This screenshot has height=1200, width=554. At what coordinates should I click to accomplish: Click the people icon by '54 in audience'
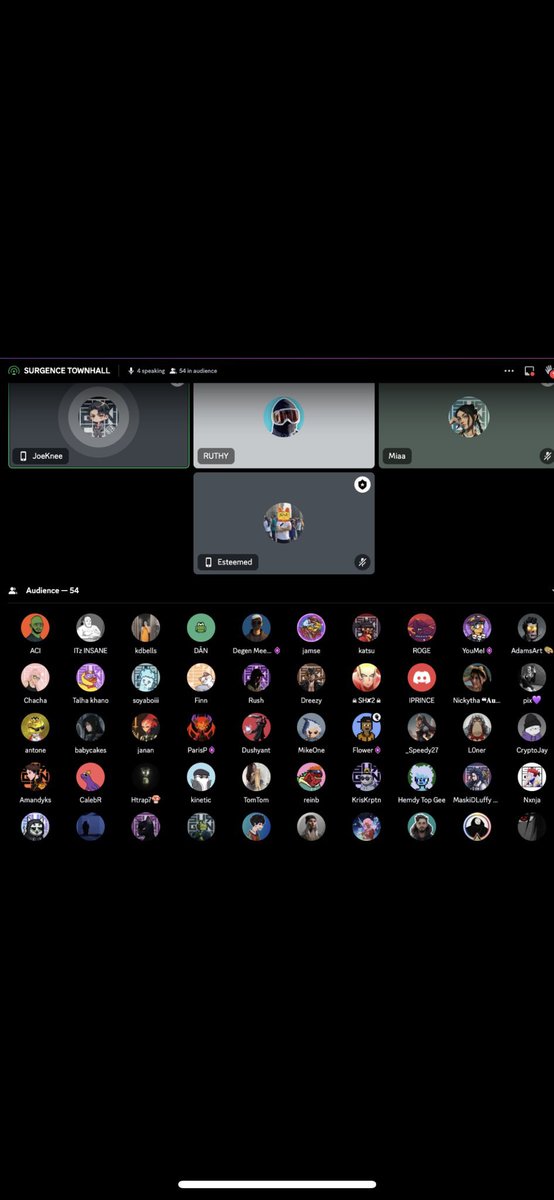coord(173,370)
